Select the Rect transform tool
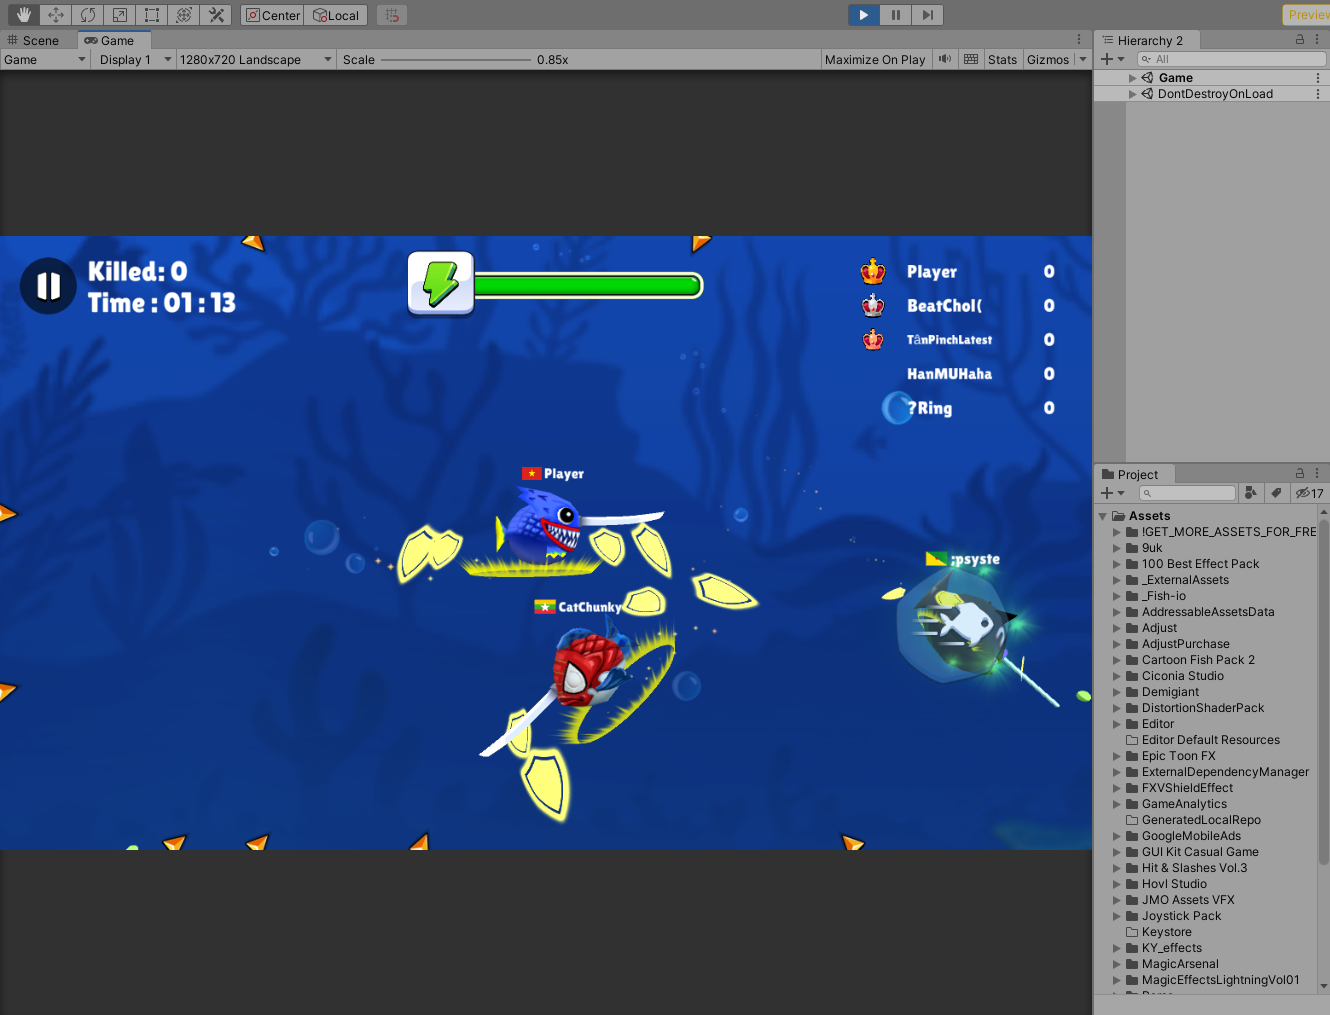 pyautogui.click(x=152, y=15)
